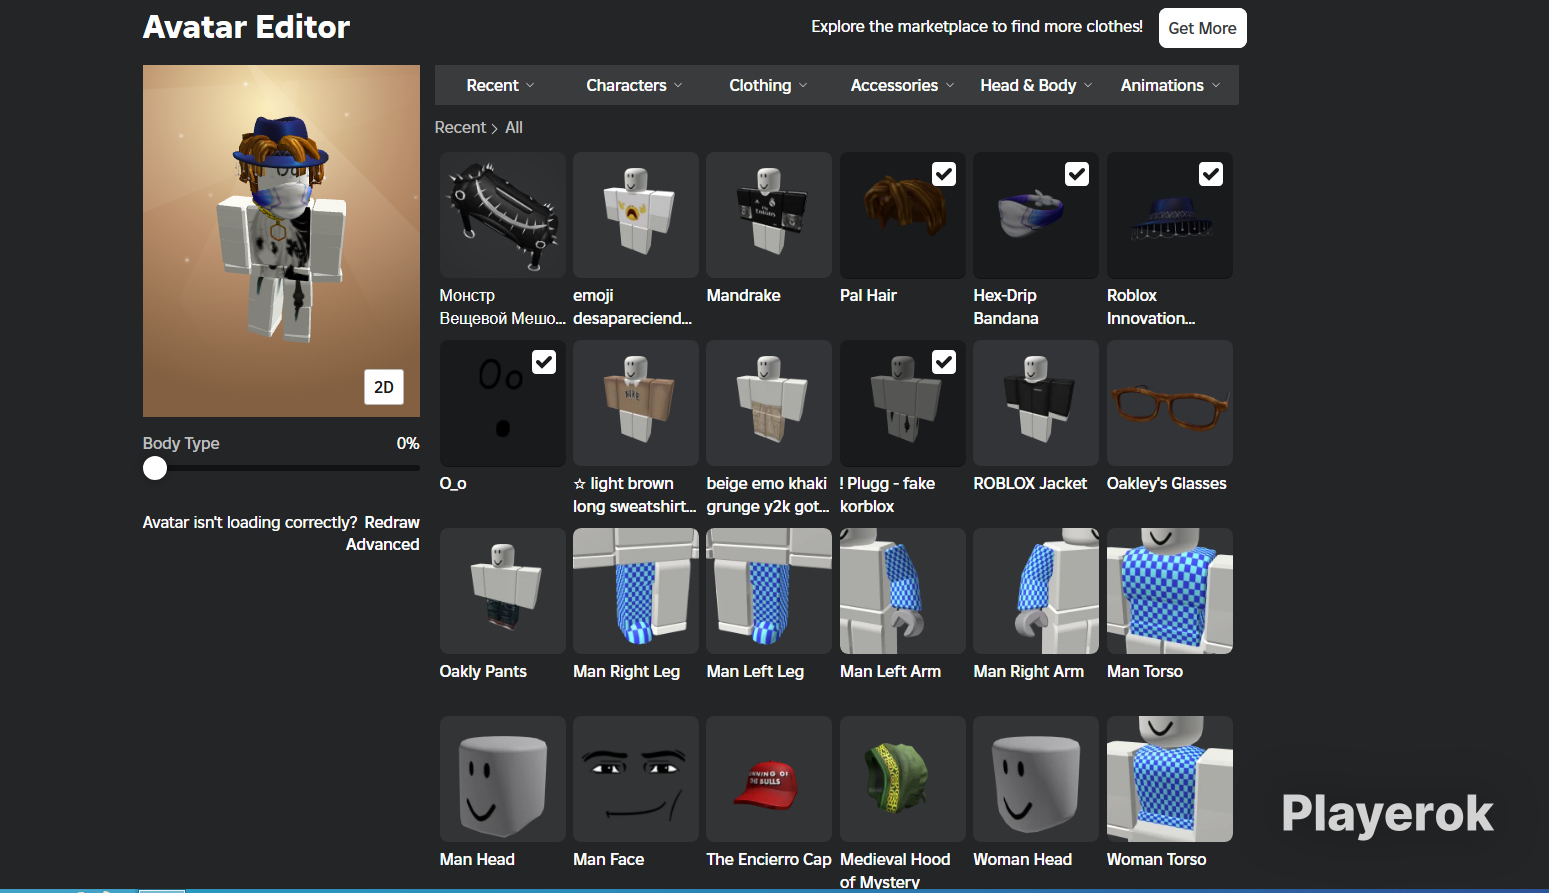The height and width of the screenshot is (893, 1549).
Task: Click the Pal Hair name link
Action: pyautogui.click(x=868, y=295)
